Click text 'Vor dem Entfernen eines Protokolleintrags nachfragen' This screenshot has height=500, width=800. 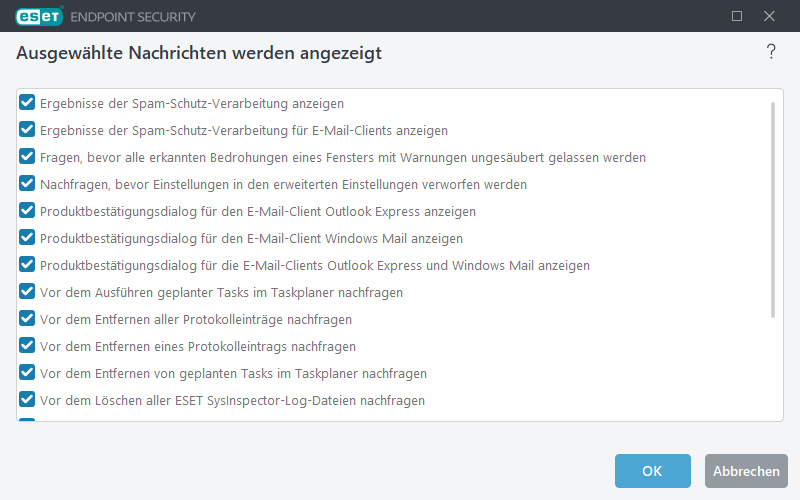[x=198, y=347]
